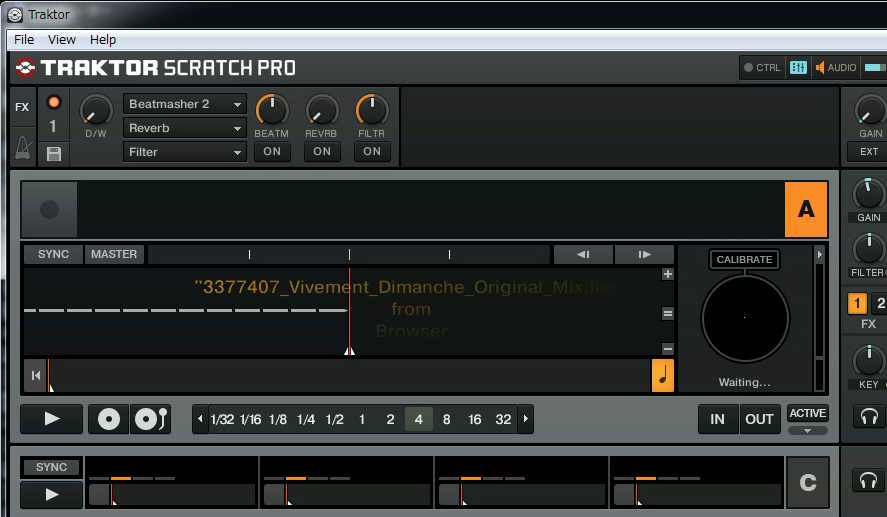
Task: Toggle the metronome icon below FX
Action: (x=23, y=148)
